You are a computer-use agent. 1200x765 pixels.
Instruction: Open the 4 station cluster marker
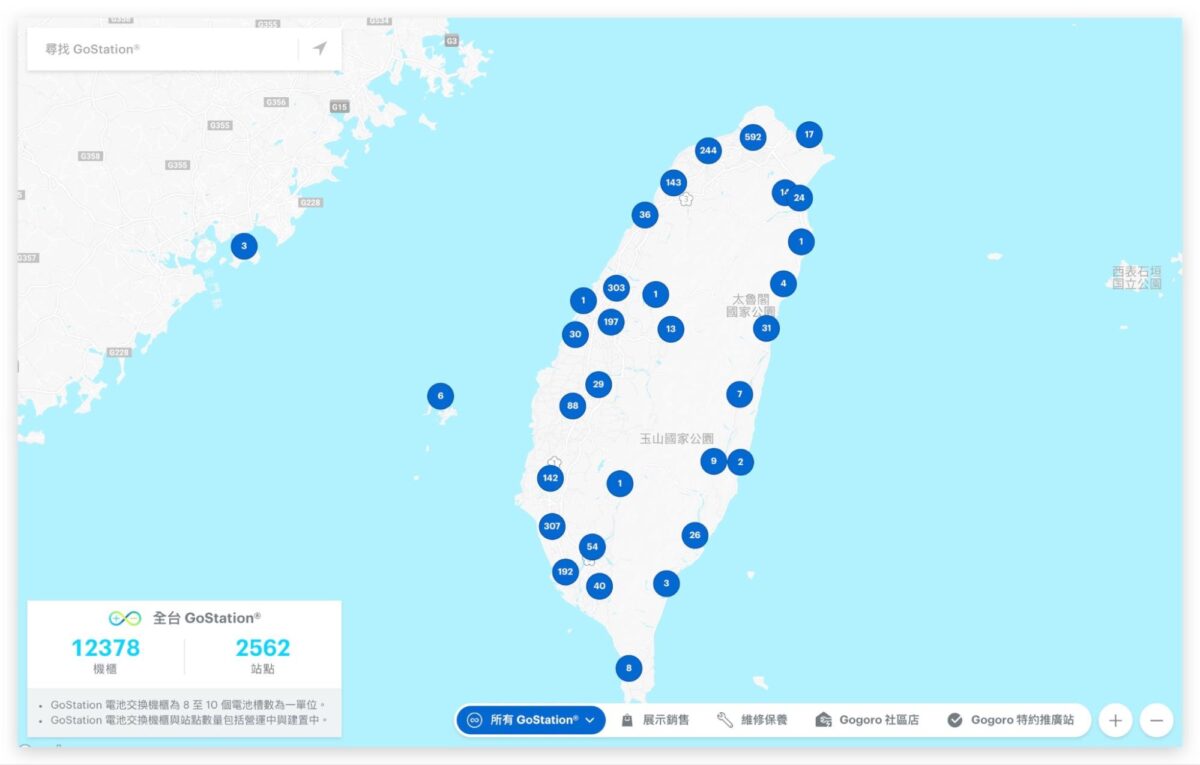tap(783, 283)
